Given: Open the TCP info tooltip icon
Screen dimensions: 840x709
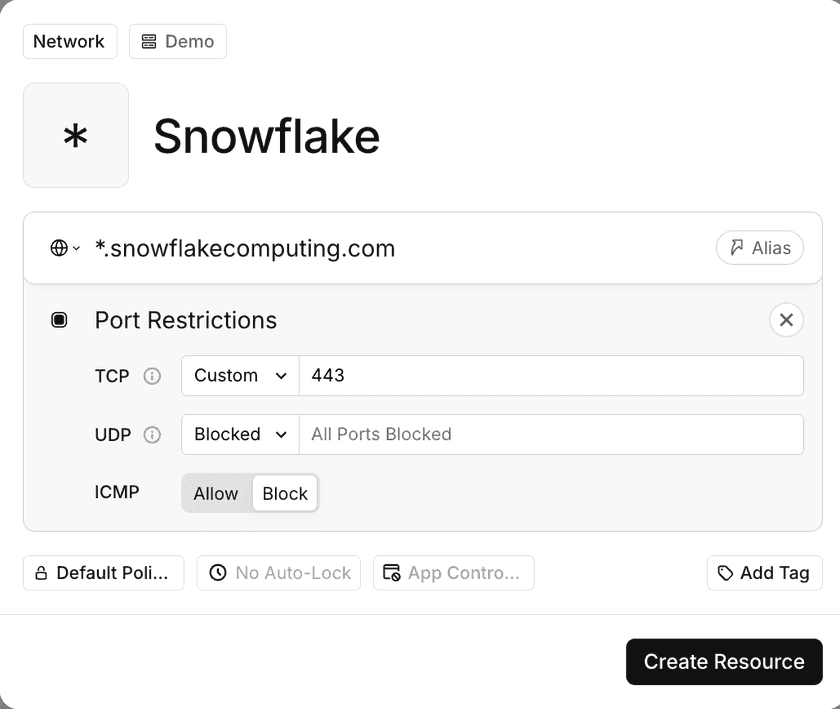Looking at the screenshot, I should [151, 376].
